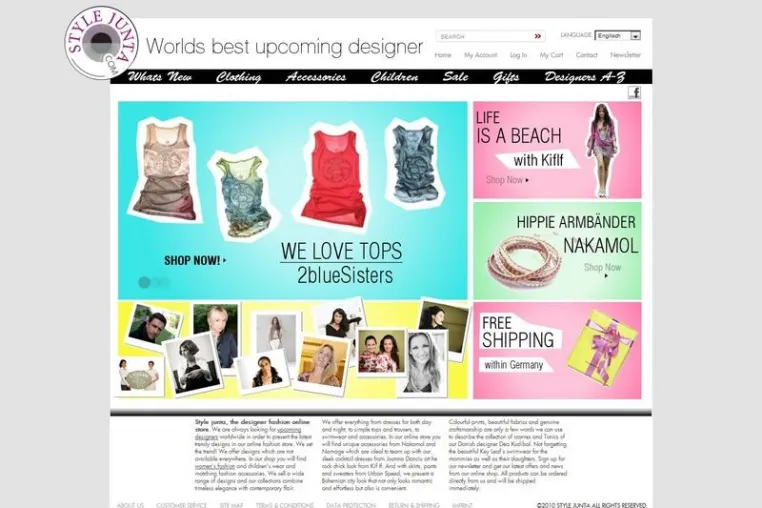
Task: Open Imprint footer link
Action: point(462,505)
